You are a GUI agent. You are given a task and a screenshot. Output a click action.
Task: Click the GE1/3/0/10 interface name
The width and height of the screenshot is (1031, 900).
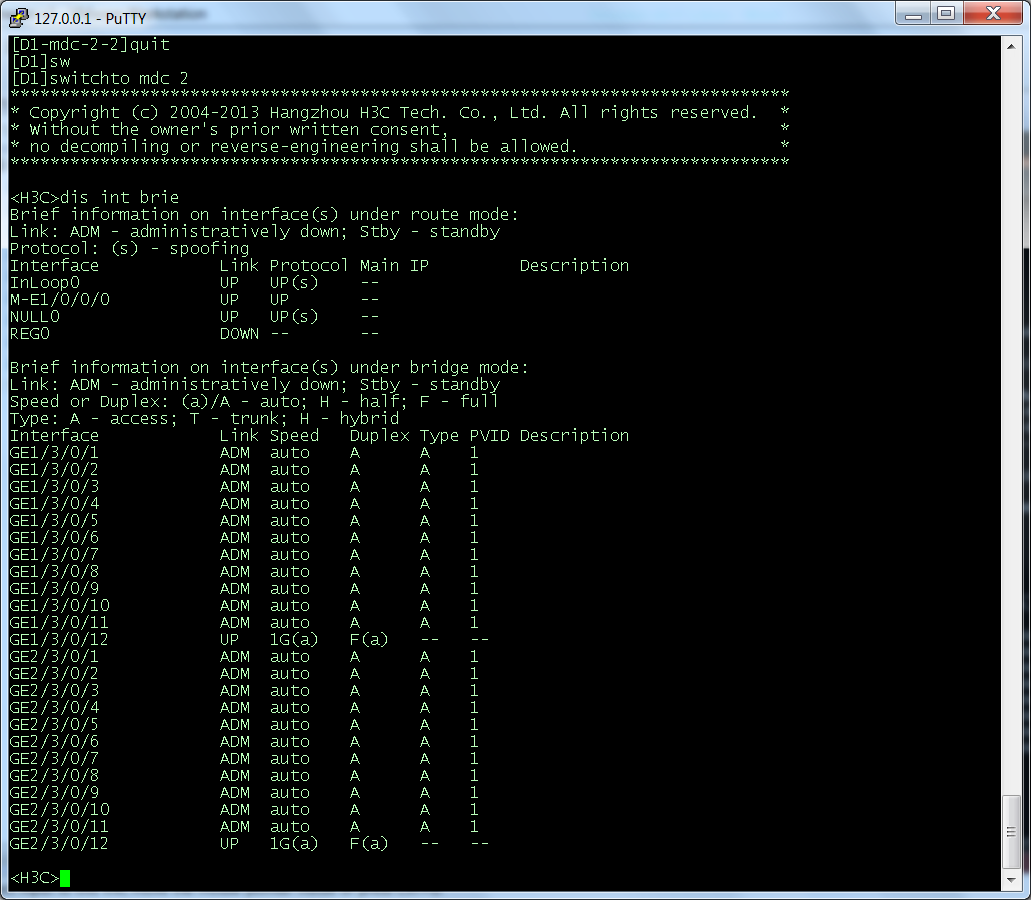click(x=60, y=606)
